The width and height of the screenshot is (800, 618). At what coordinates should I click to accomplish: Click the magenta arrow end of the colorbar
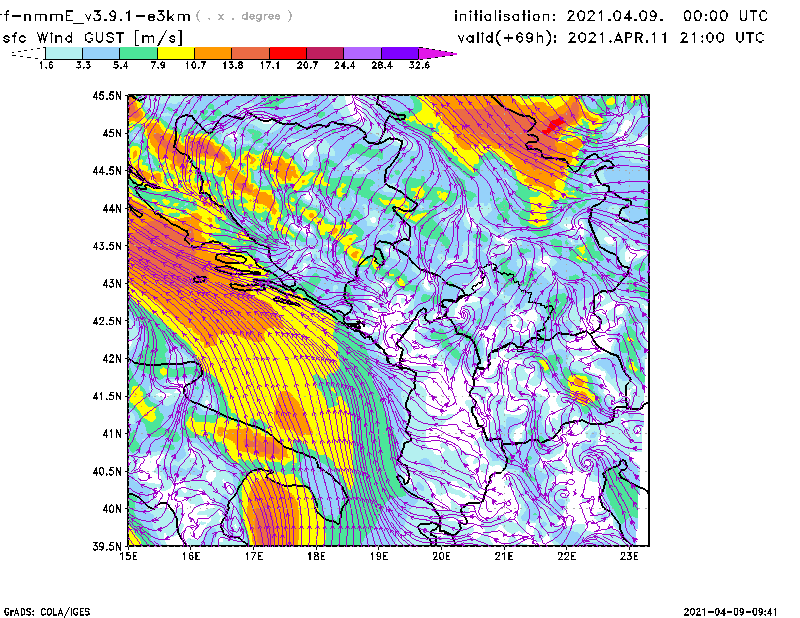437,53
